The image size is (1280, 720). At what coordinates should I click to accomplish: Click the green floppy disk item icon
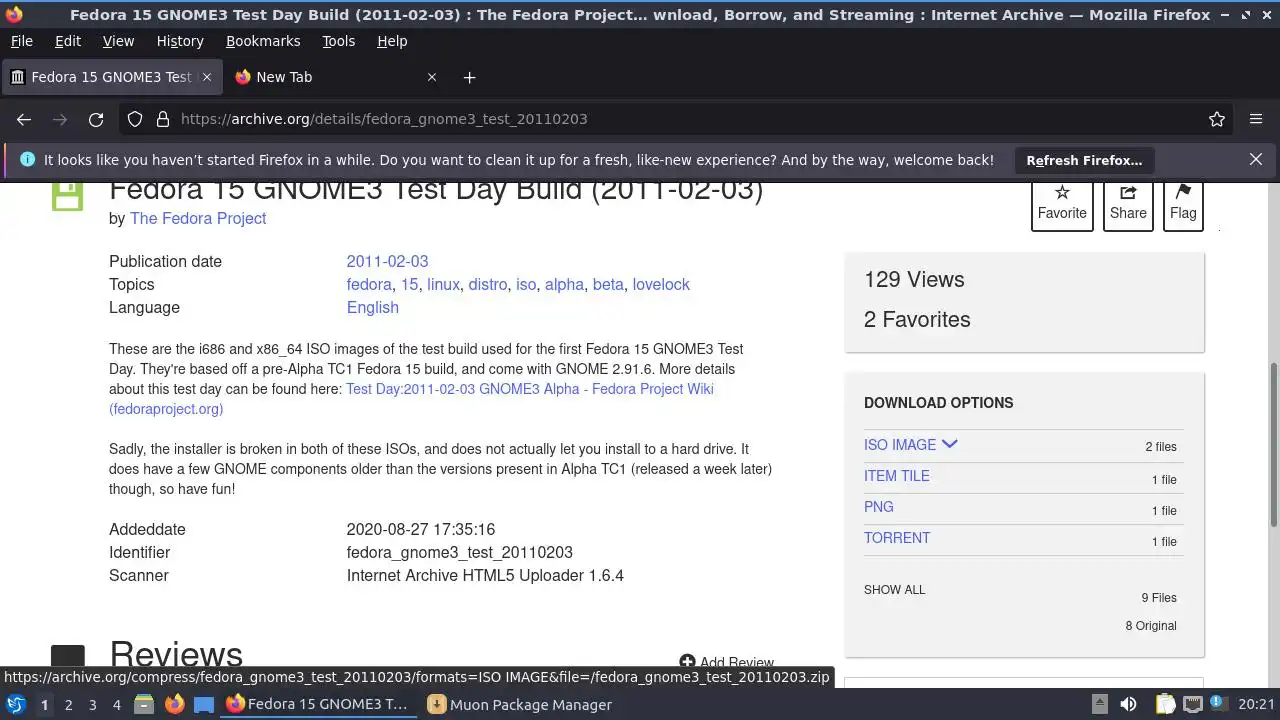(67, 196)
